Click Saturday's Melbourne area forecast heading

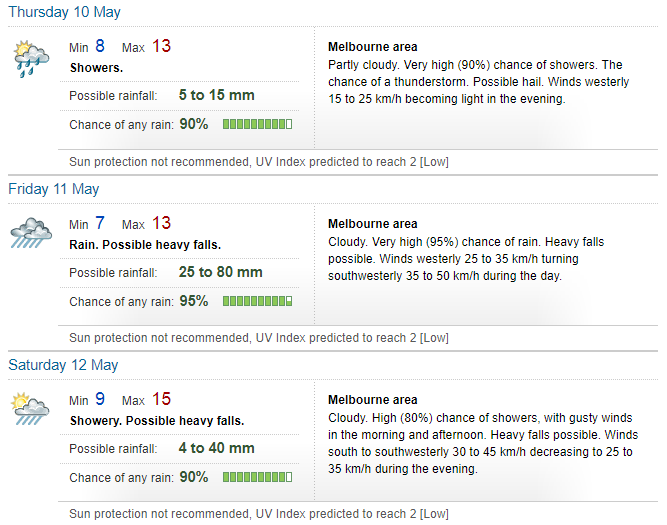[x=373, y=400]
